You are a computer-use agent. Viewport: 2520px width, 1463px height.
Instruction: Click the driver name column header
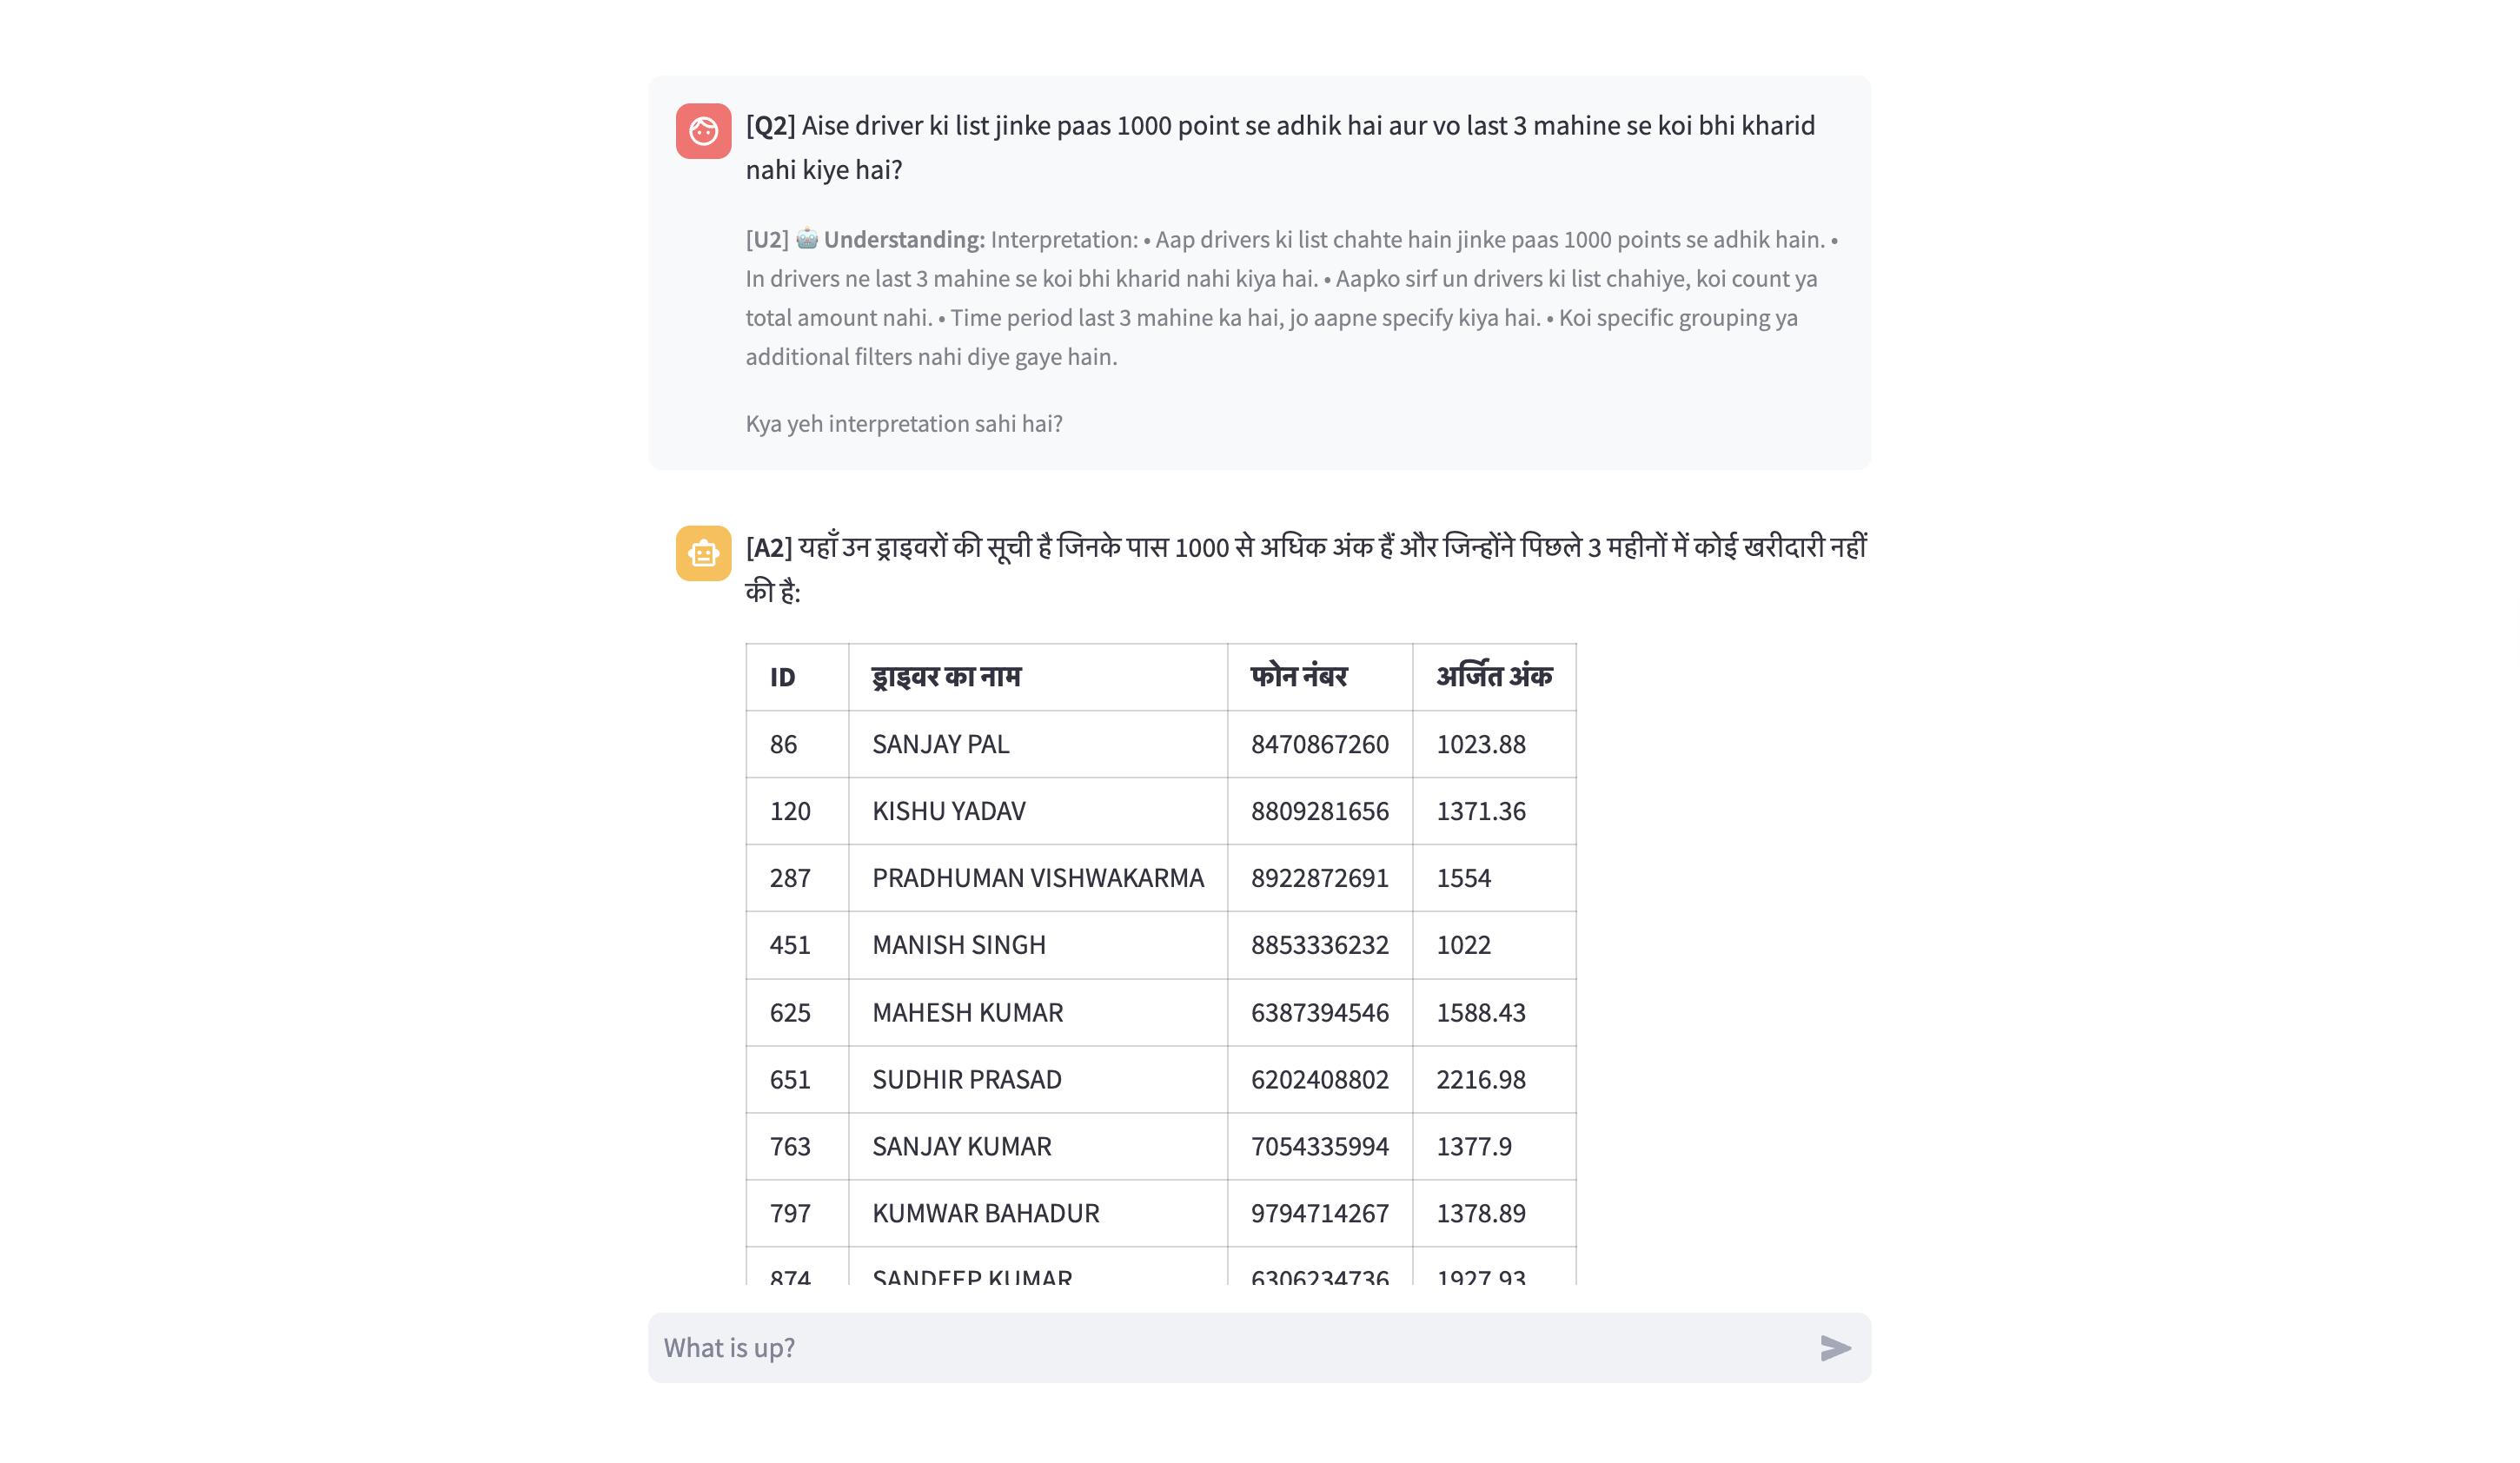click(x=946, y=677)
